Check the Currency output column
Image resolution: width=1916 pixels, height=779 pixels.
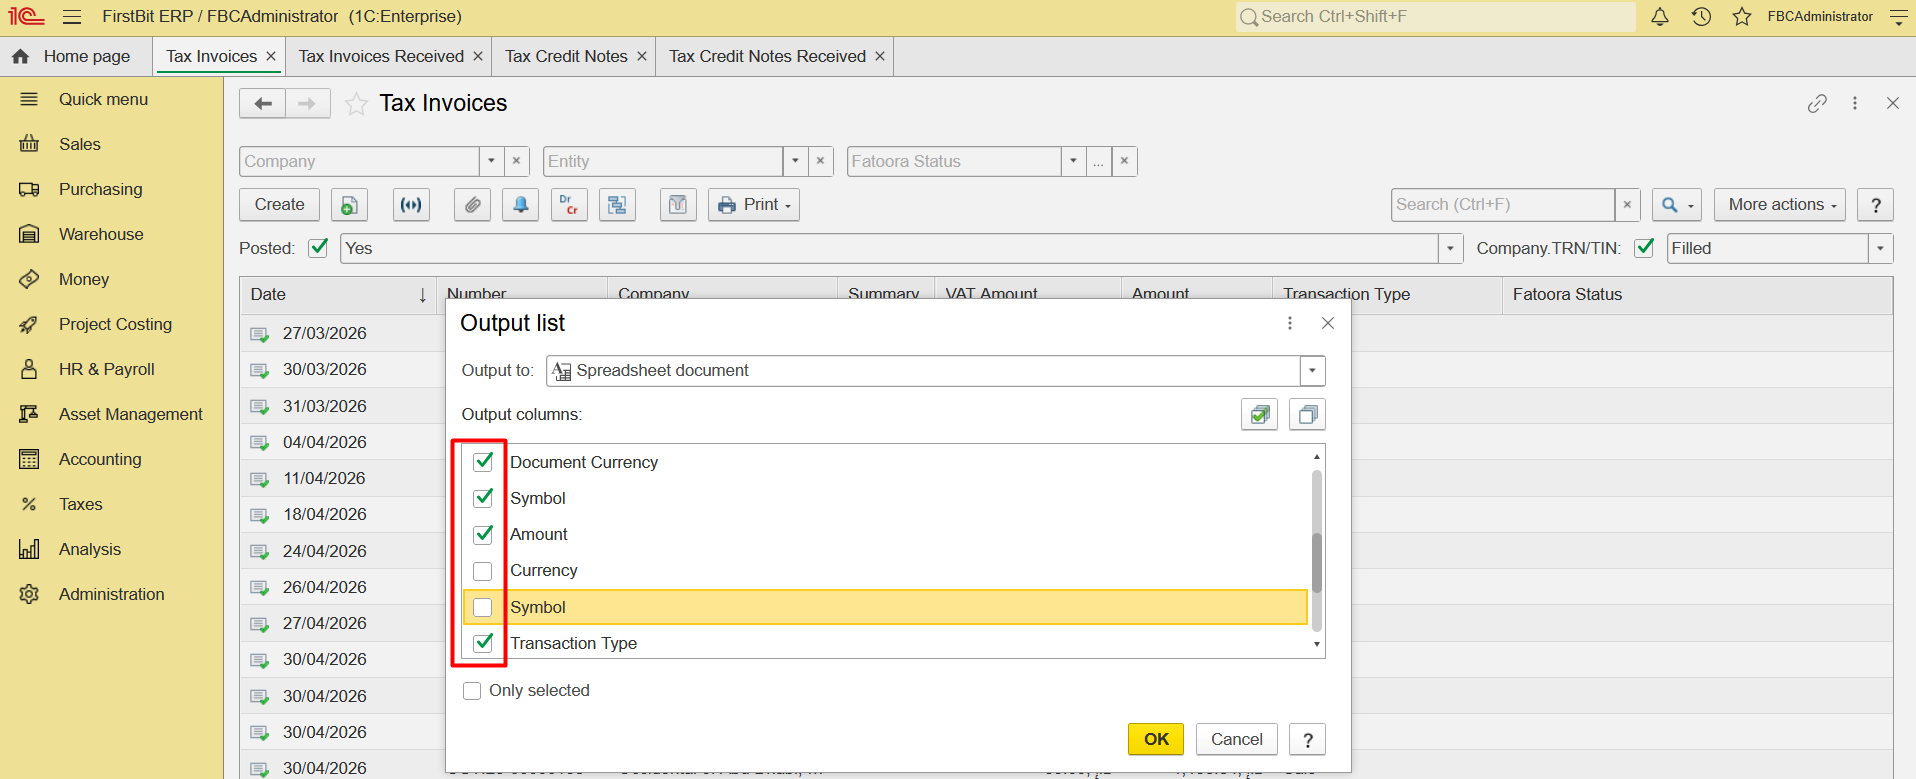click(x=483, y=571)
